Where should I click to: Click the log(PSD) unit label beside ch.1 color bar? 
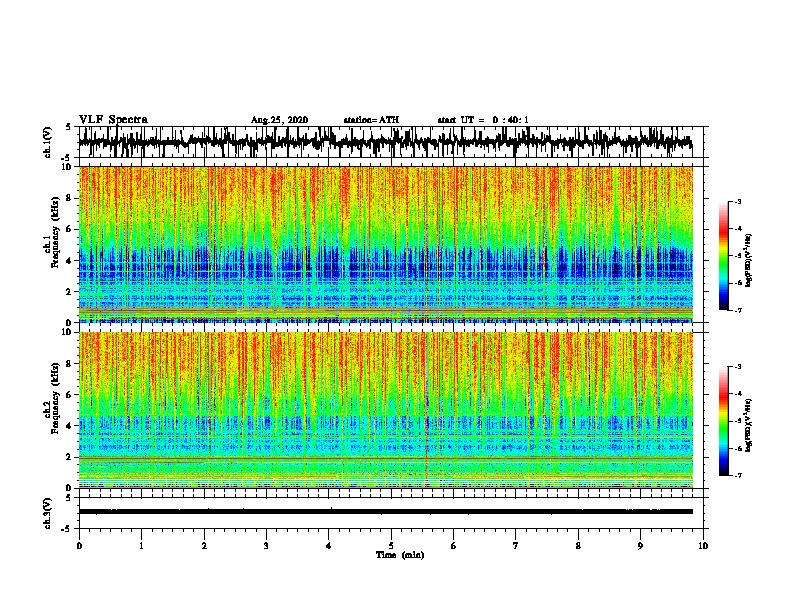(x=749, y=261)
